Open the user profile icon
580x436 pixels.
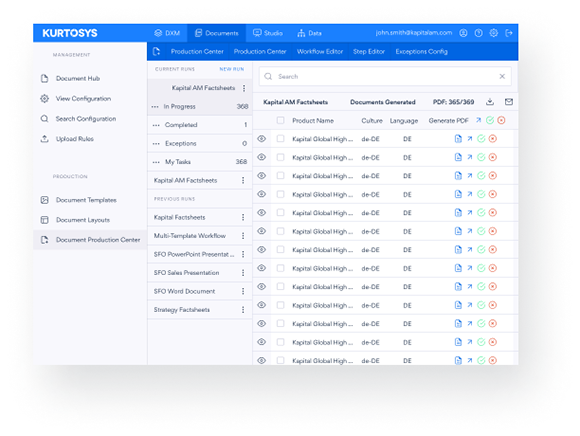pyautogui.click(x=463, y=33)
